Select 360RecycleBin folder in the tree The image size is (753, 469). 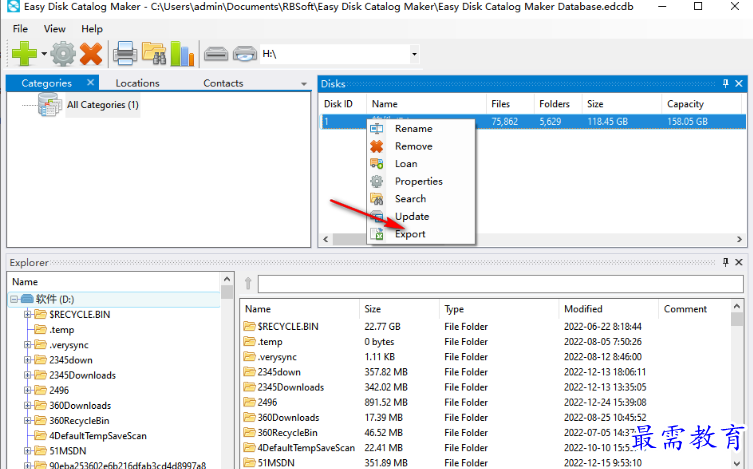coord(79,421)
